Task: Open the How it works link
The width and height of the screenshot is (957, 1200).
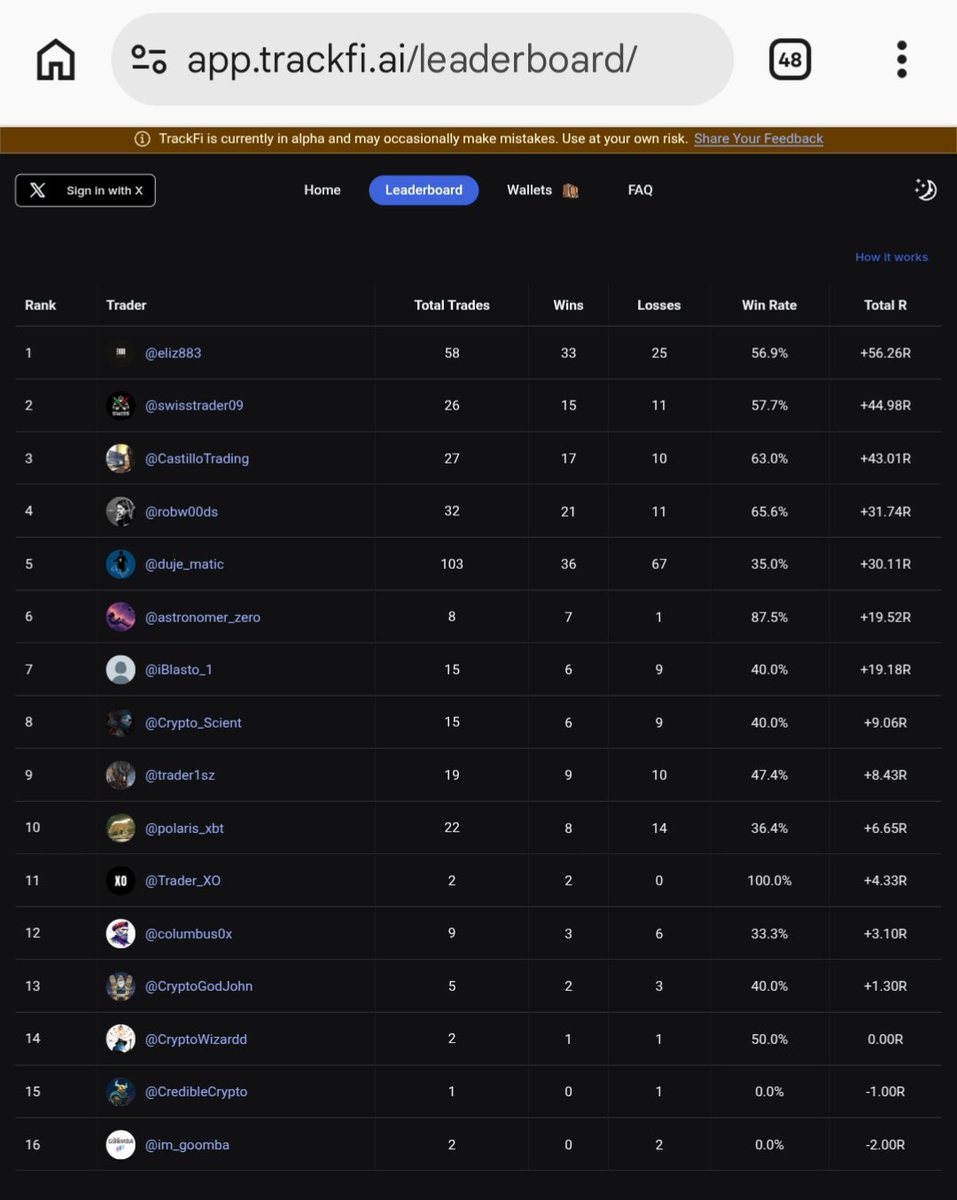Action: click(x=890, y=256)
